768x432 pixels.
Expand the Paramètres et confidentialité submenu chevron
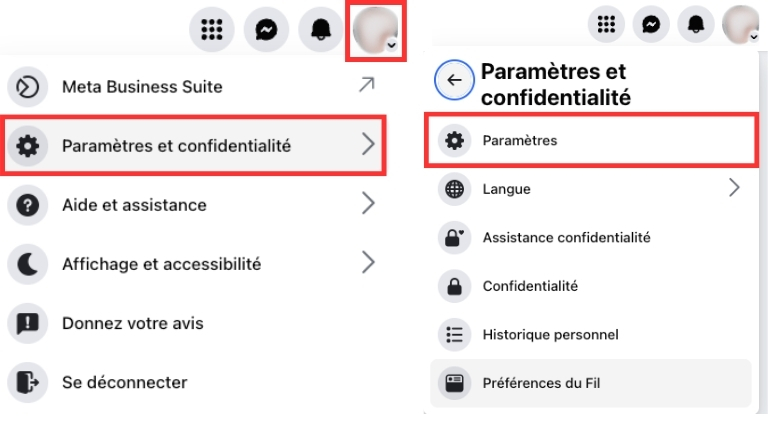tap(368, 146)
